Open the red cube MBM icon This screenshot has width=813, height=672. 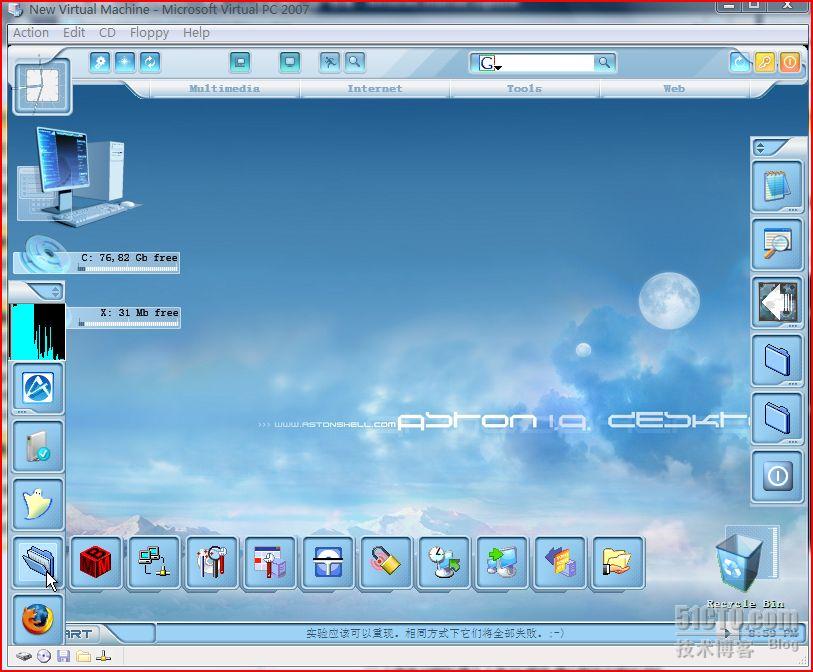coord(96,563)
